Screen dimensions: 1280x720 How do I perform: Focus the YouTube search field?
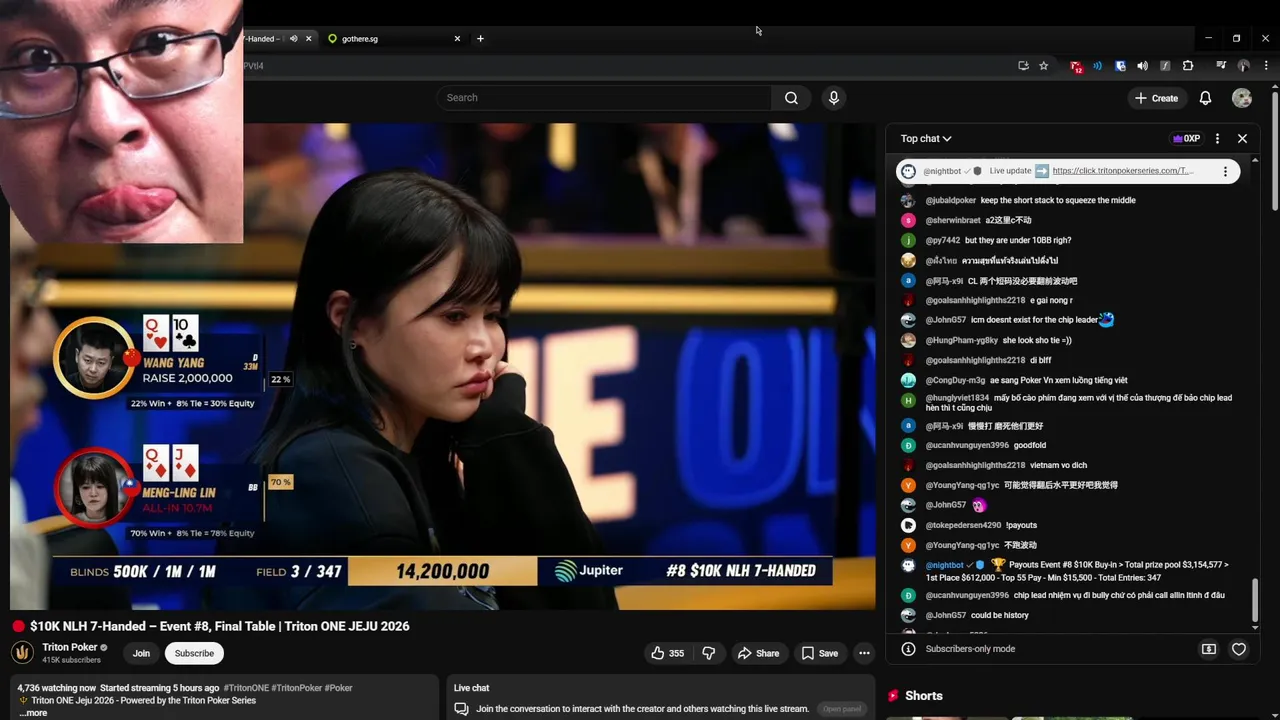[x=603, y=98]
